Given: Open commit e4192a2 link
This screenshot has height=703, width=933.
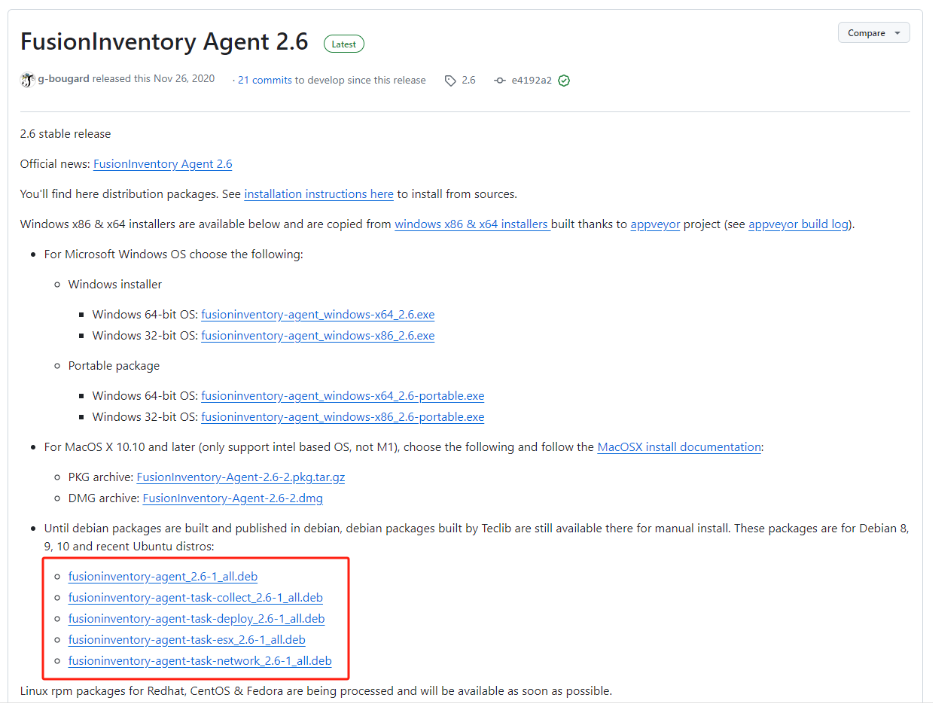Looking at the screenshot, I should pos(531,80).
